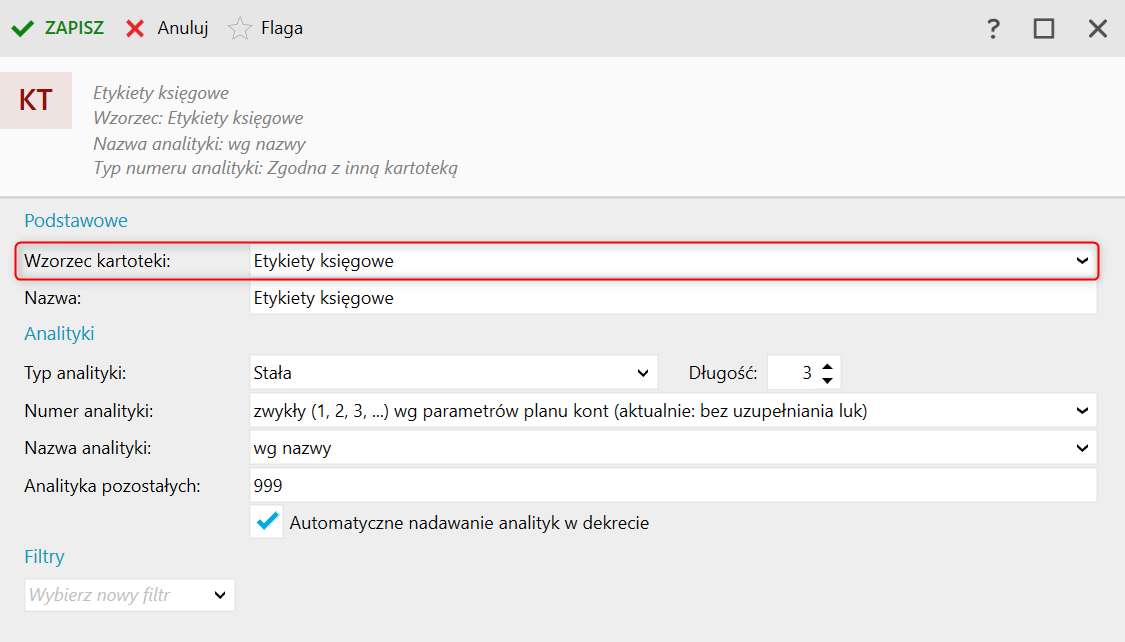This screenshot has width=1125, height=642.
Task: Open help with the question mark icon
Action: pos(993,29)
